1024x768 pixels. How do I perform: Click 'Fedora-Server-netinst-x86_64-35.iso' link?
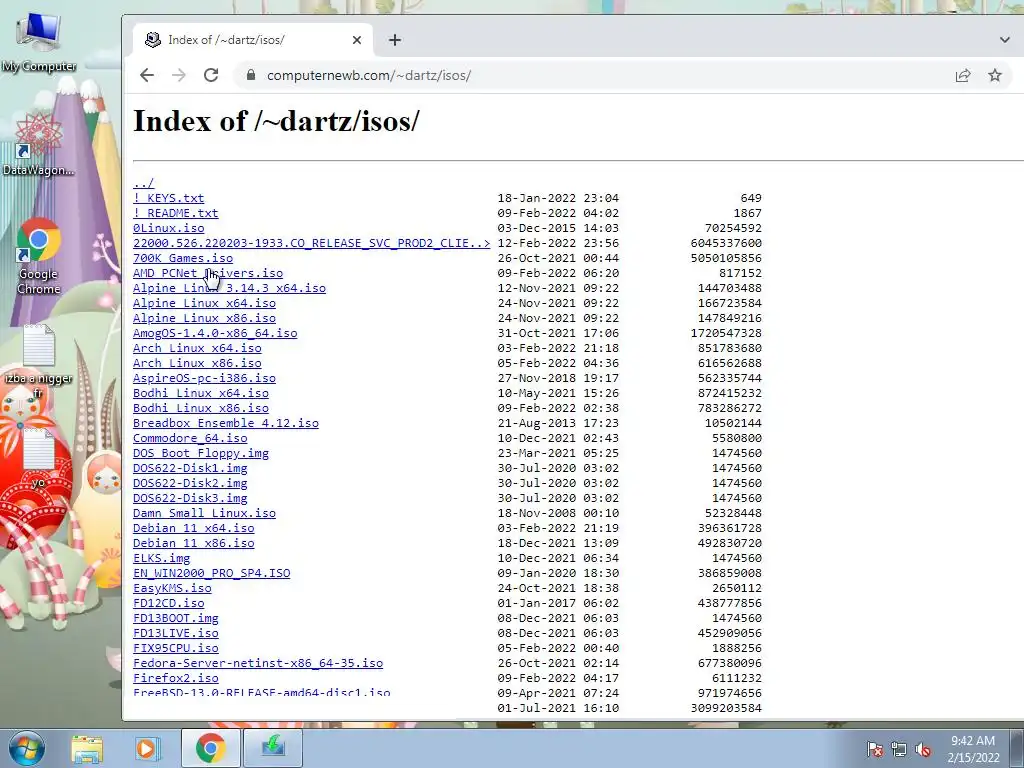(258, 664)
